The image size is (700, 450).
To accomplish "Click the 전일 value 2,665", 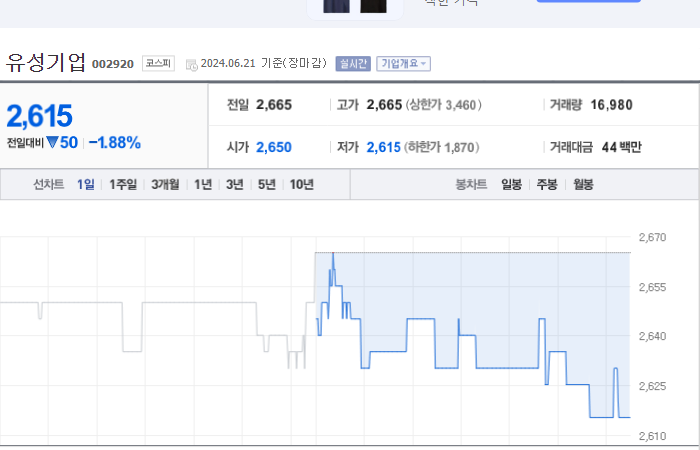I will (x=274, y=105).
